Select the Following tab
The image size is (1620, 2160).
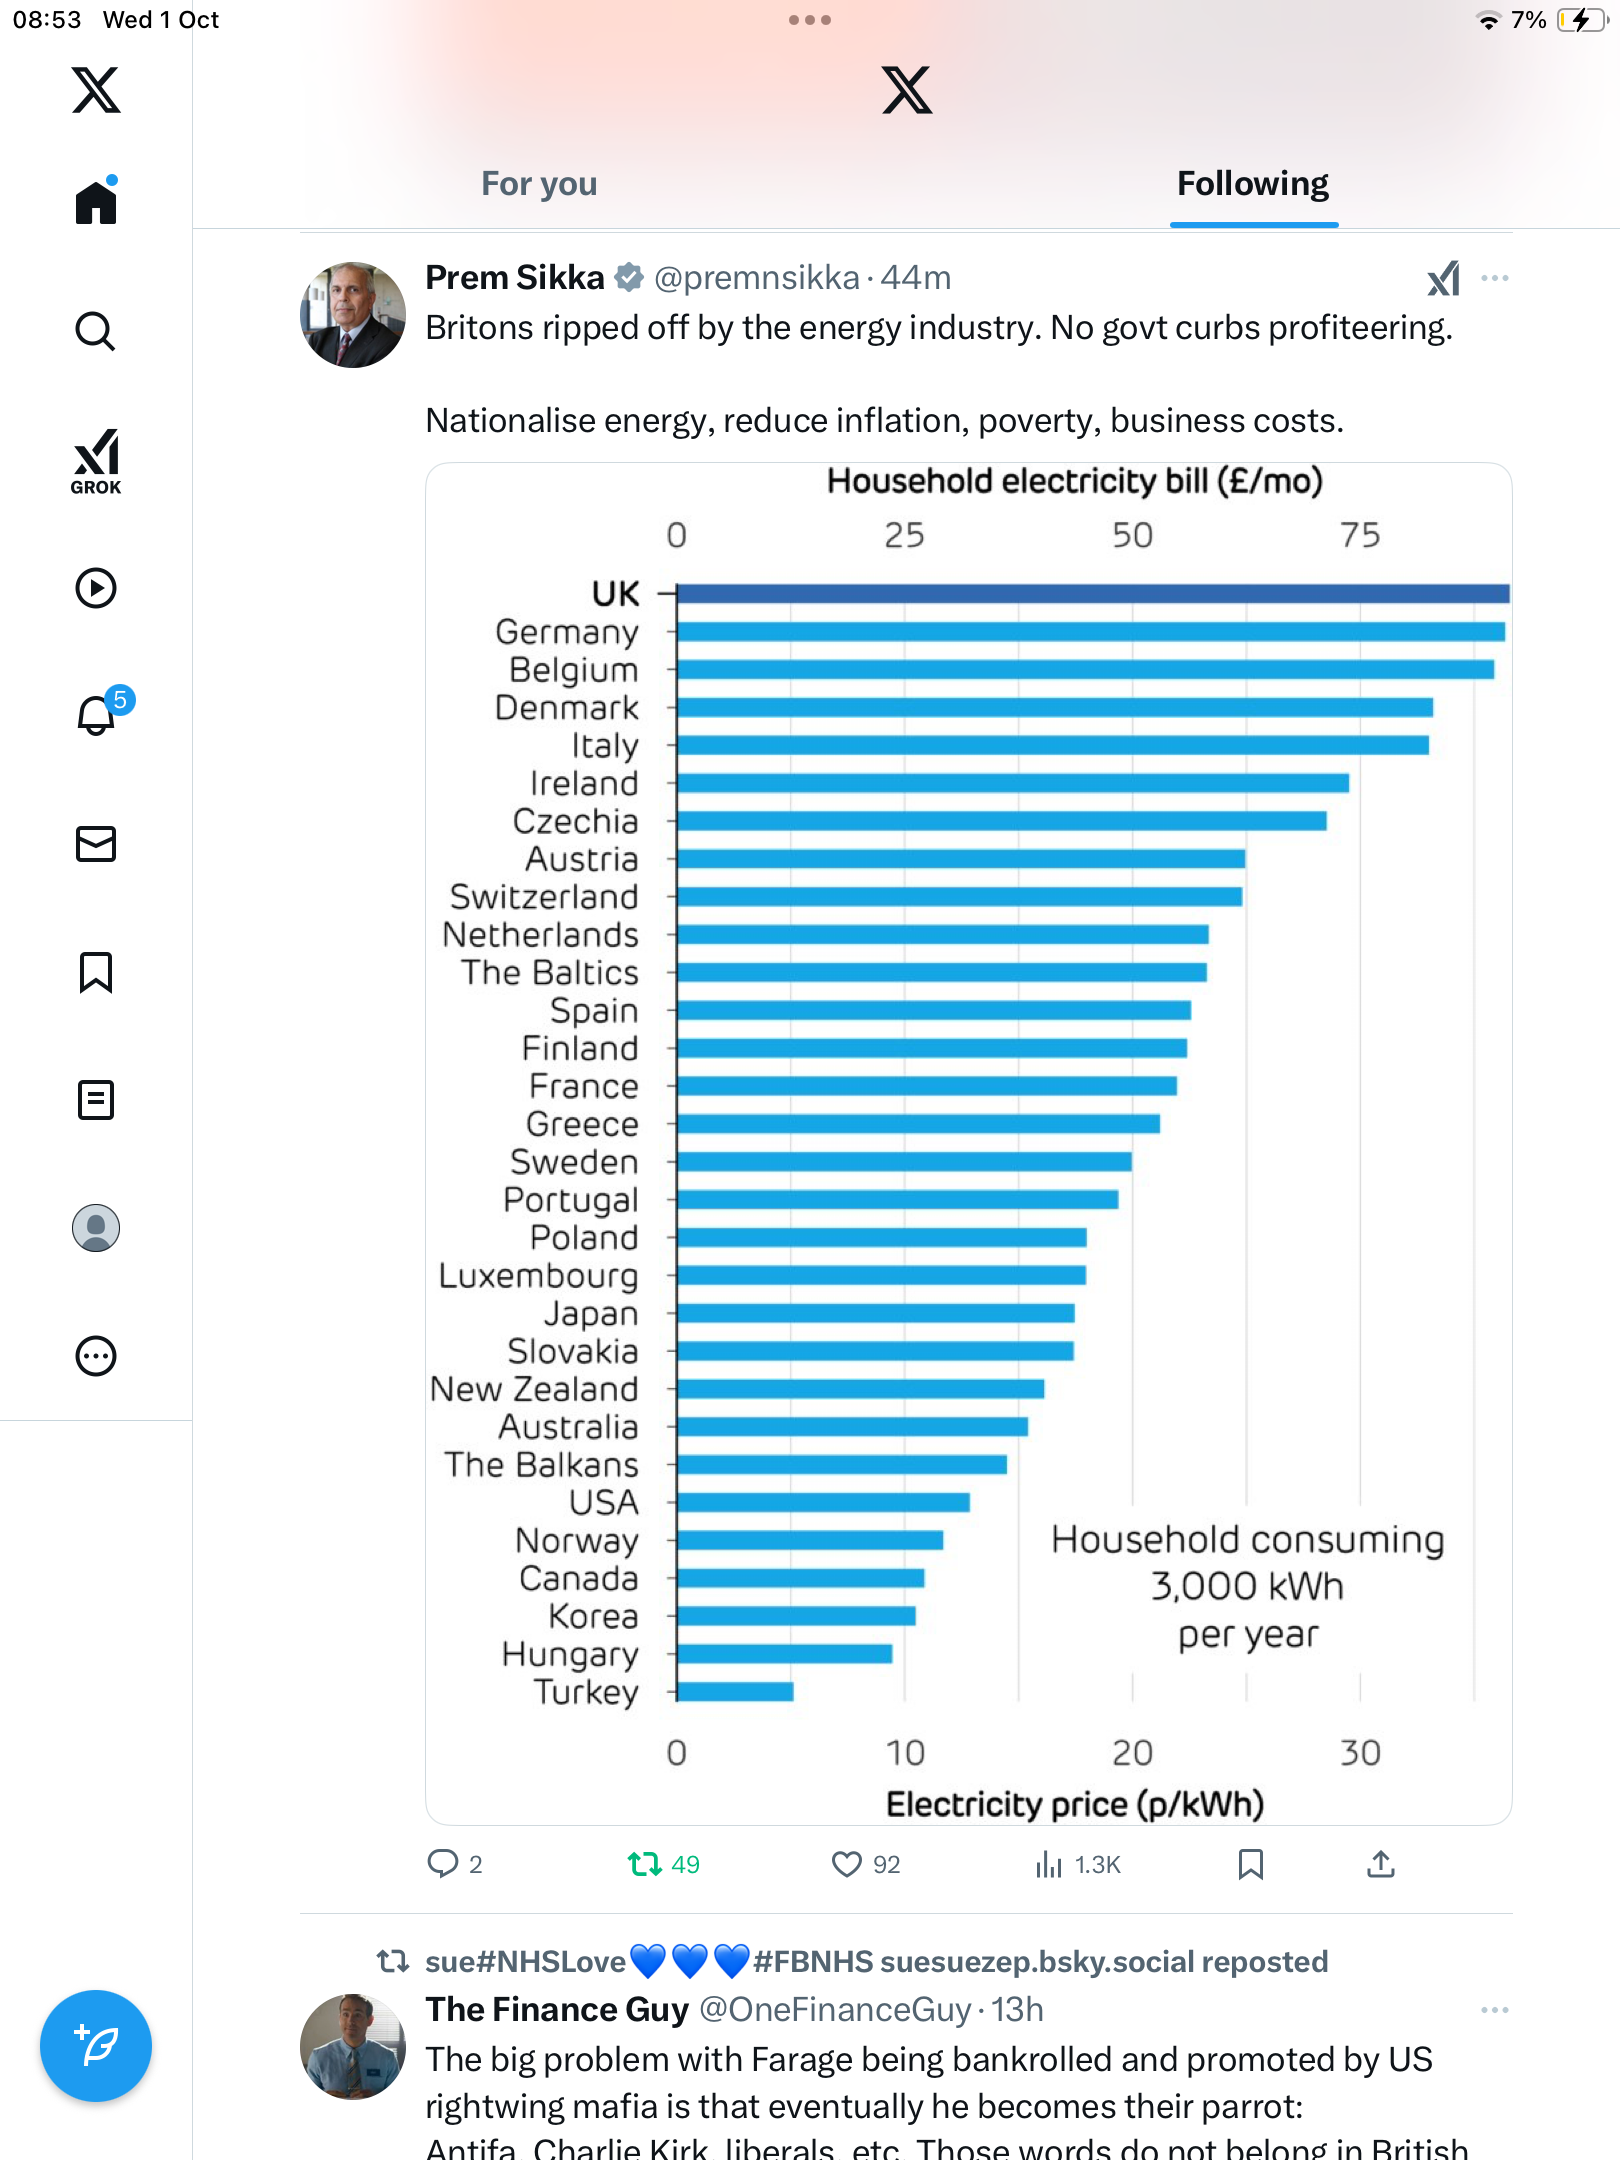point(1252,184)
